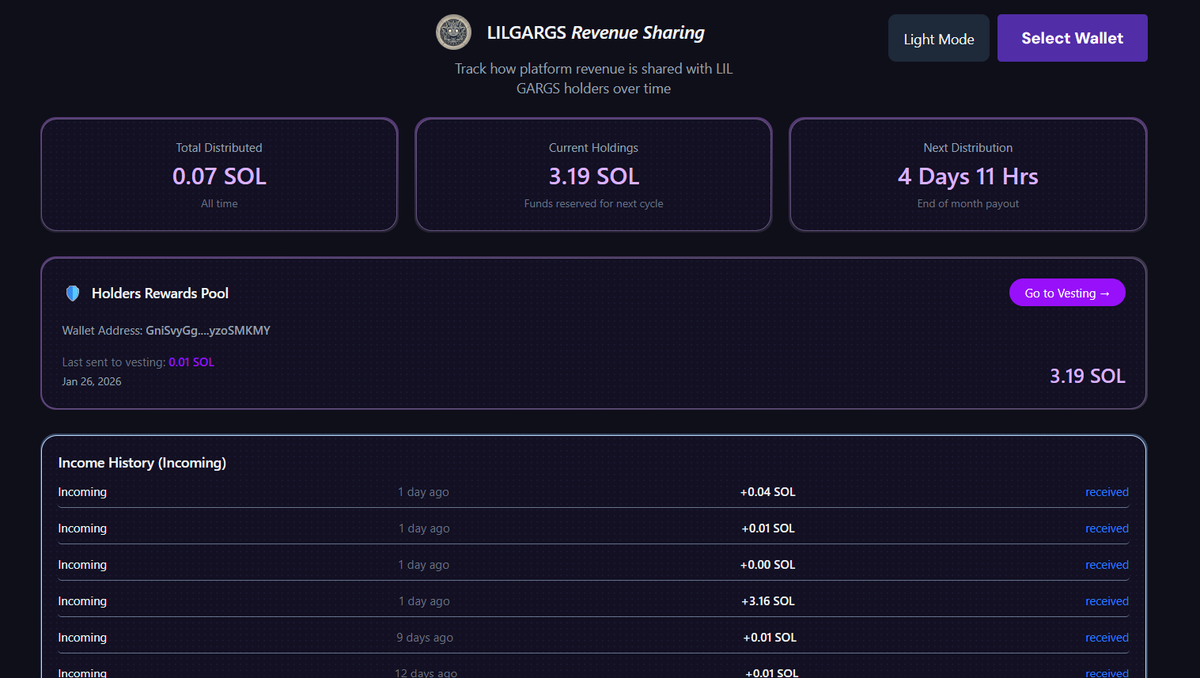The height and width of the screenshot is (678, 1200).
Task: Click the 0.01 SOL last sent to vesting amount
Action: tap(191, 362)
